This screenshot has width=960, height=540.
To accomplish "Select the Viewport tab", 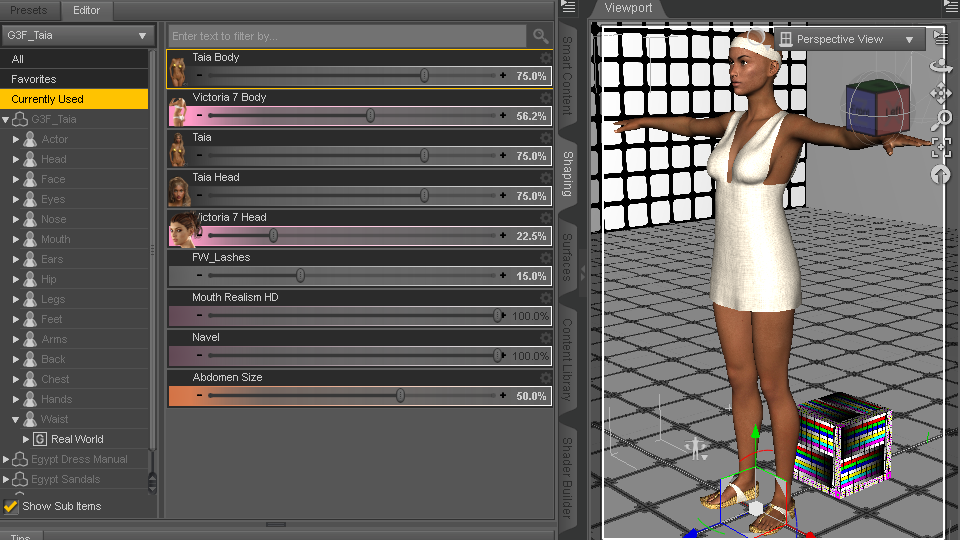I will pyautogui.click(x=628, y=8).
